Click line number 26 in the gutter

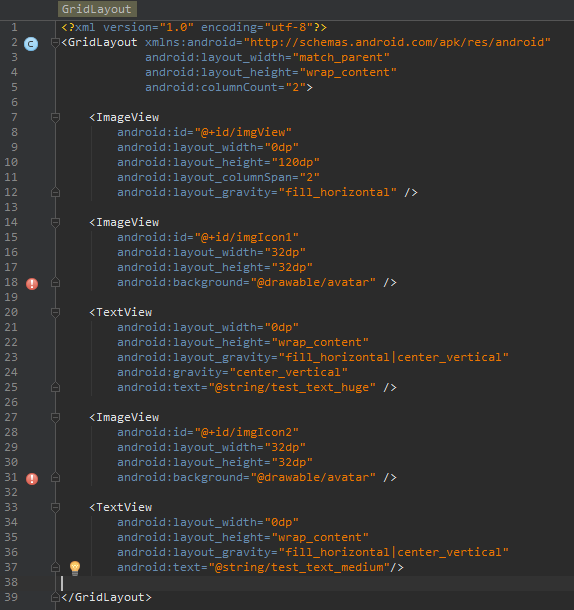[11, 402]
